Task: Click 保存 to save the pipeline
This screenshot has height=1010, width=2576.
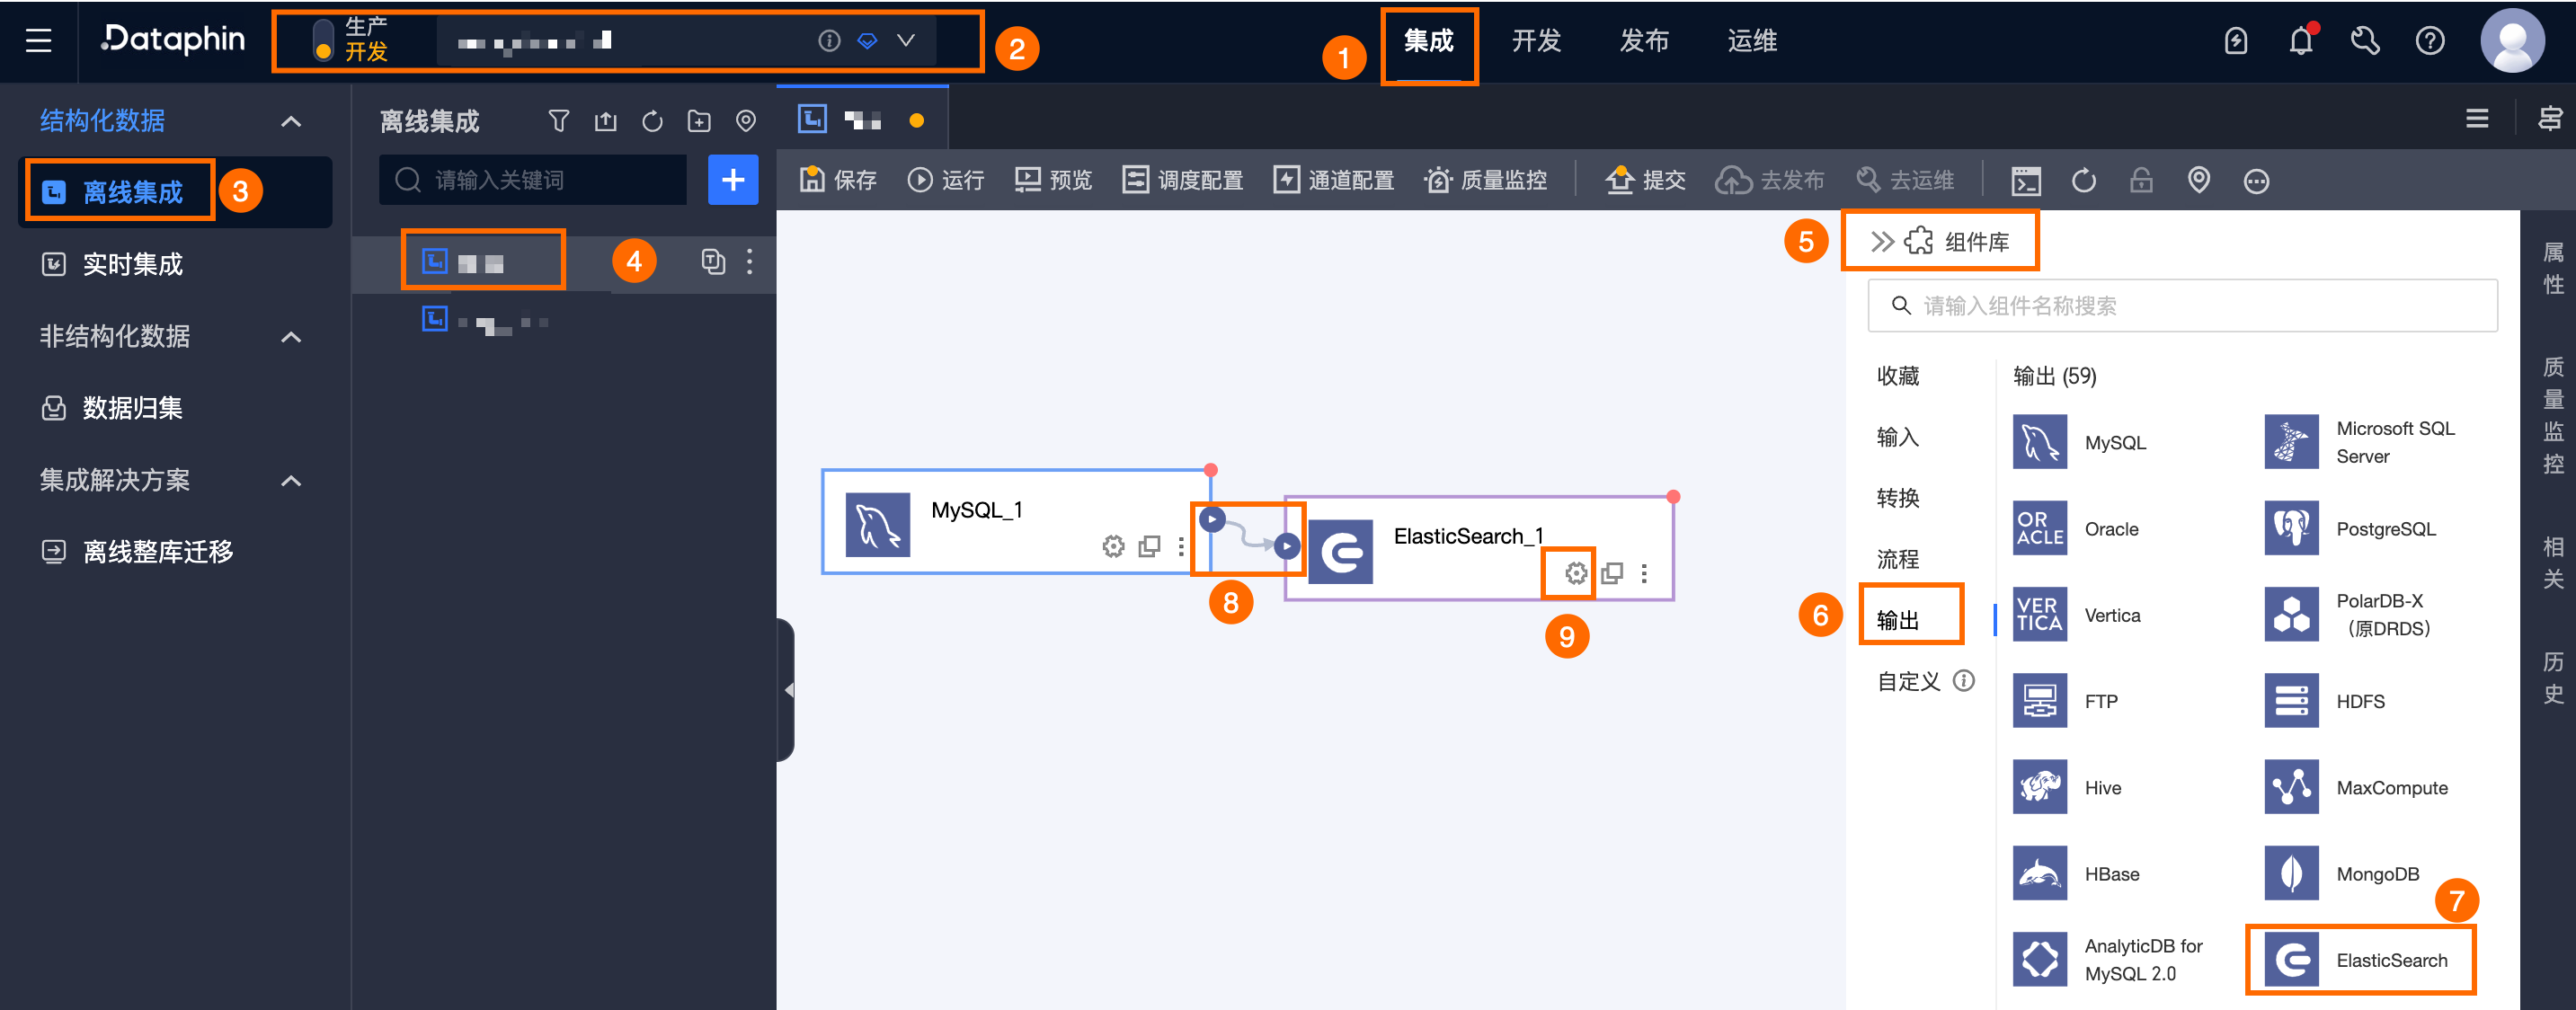Action: (x=838, y=180)
